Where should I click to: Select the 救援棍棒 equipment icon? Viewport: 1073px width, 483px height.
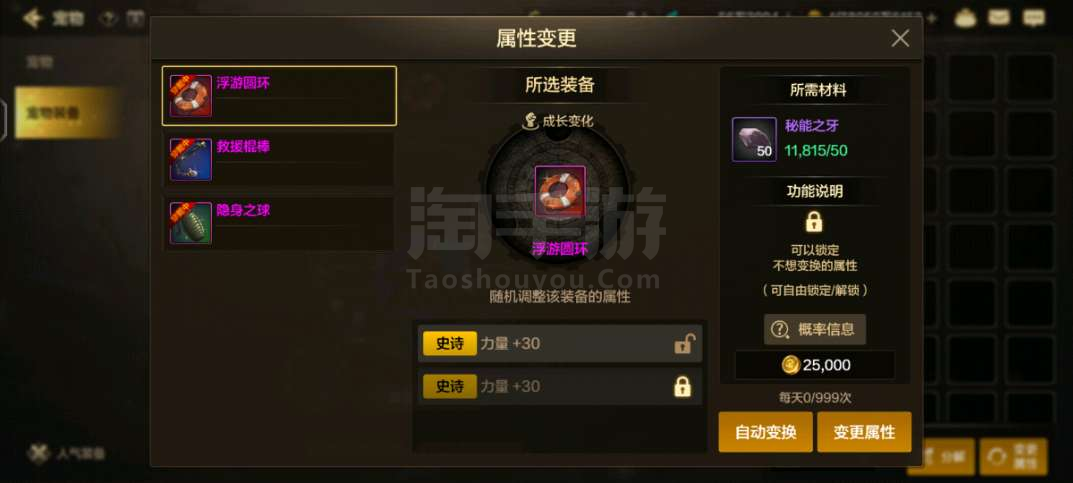pyautogui.click(x=191, y=159)
